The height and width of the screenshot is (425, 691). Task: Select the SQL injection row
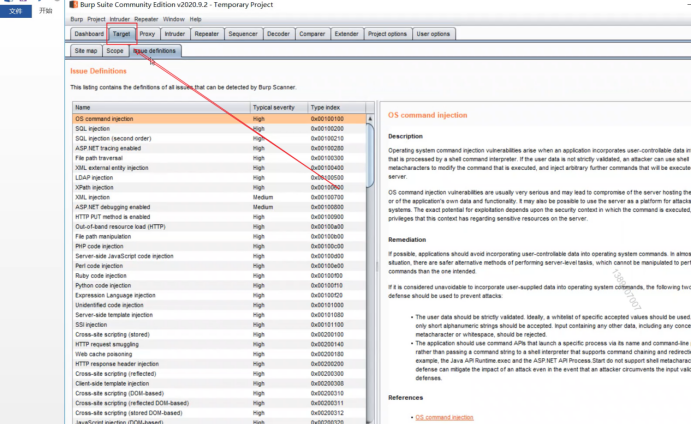(x=219, y=129)
